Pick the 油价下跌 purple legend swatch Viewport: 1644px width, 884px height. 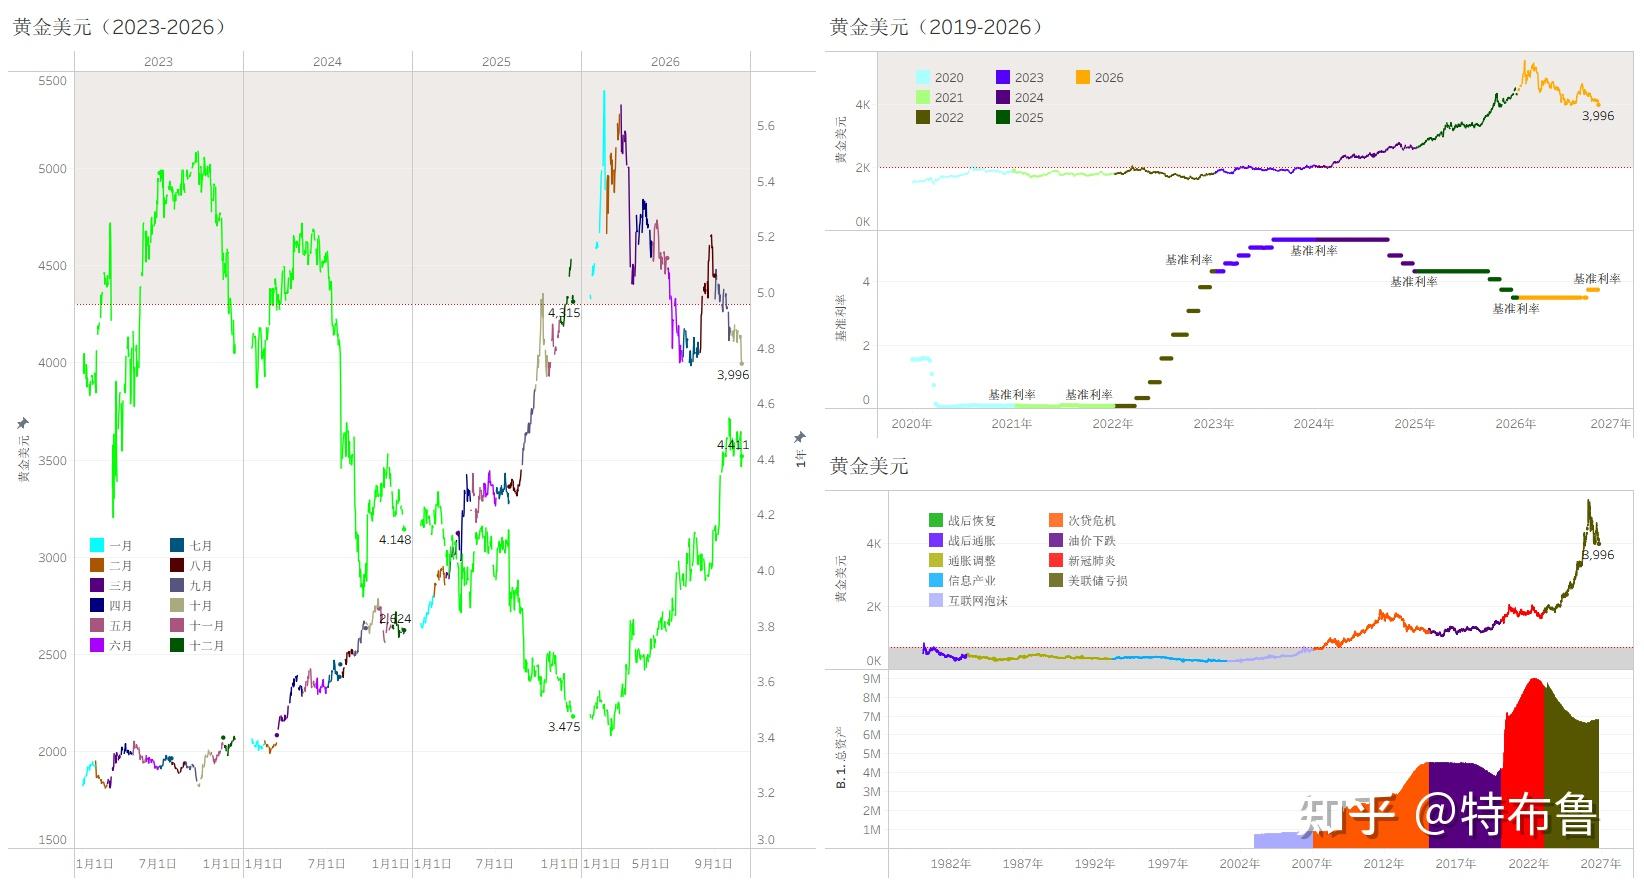1056,541
